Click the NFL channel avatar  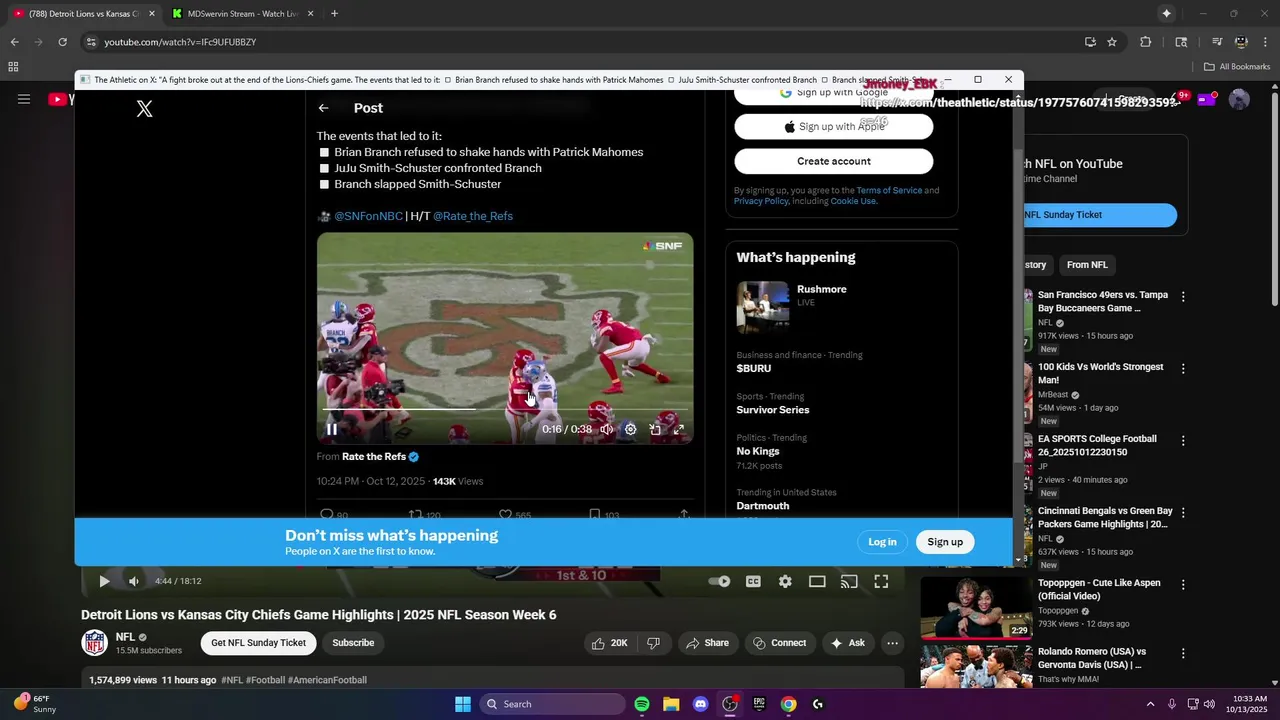[x=95, y=643]
